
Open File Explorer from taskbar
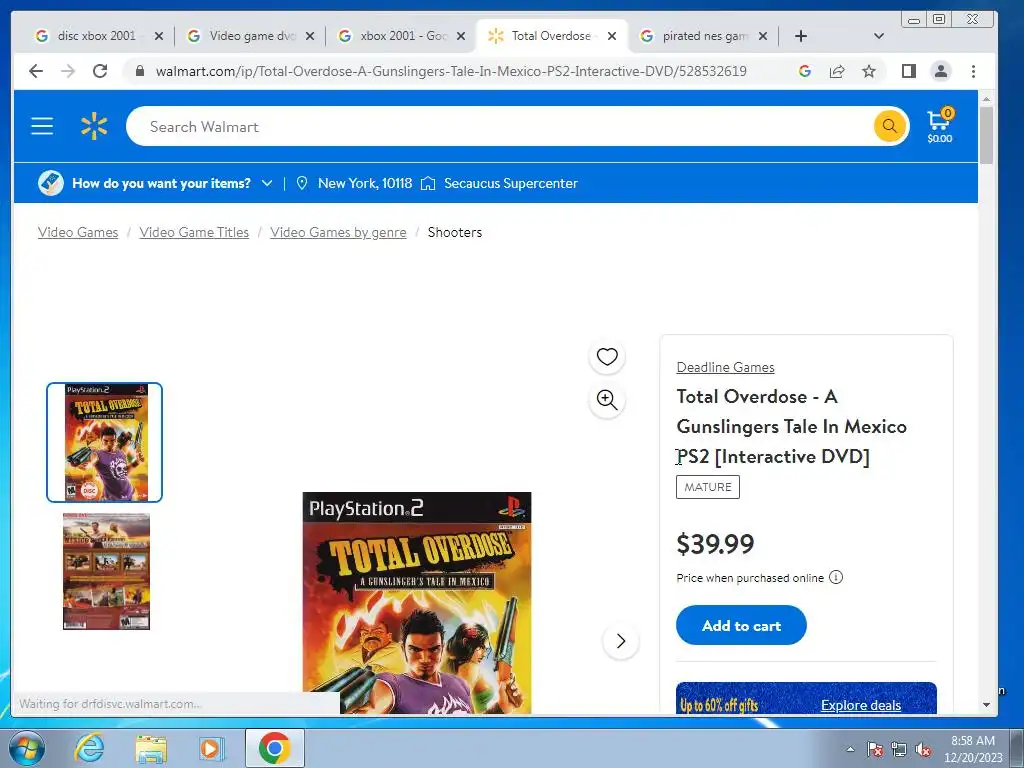[151, 748]
